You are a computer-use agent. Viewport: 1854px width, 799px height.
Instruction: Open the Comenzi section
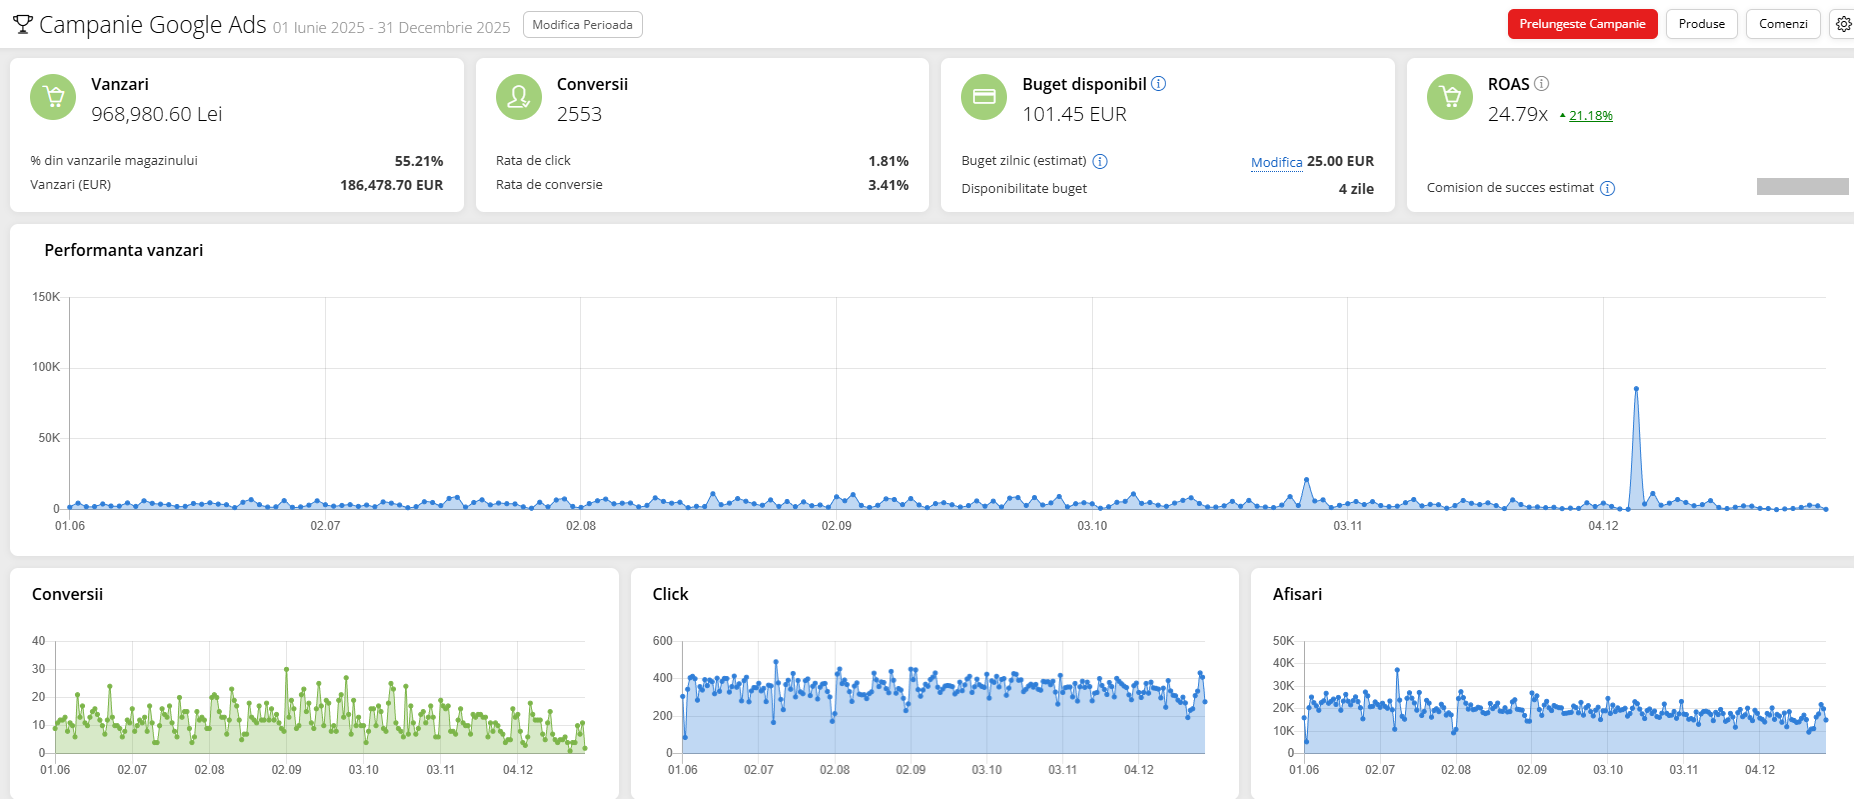[1782, 24]
